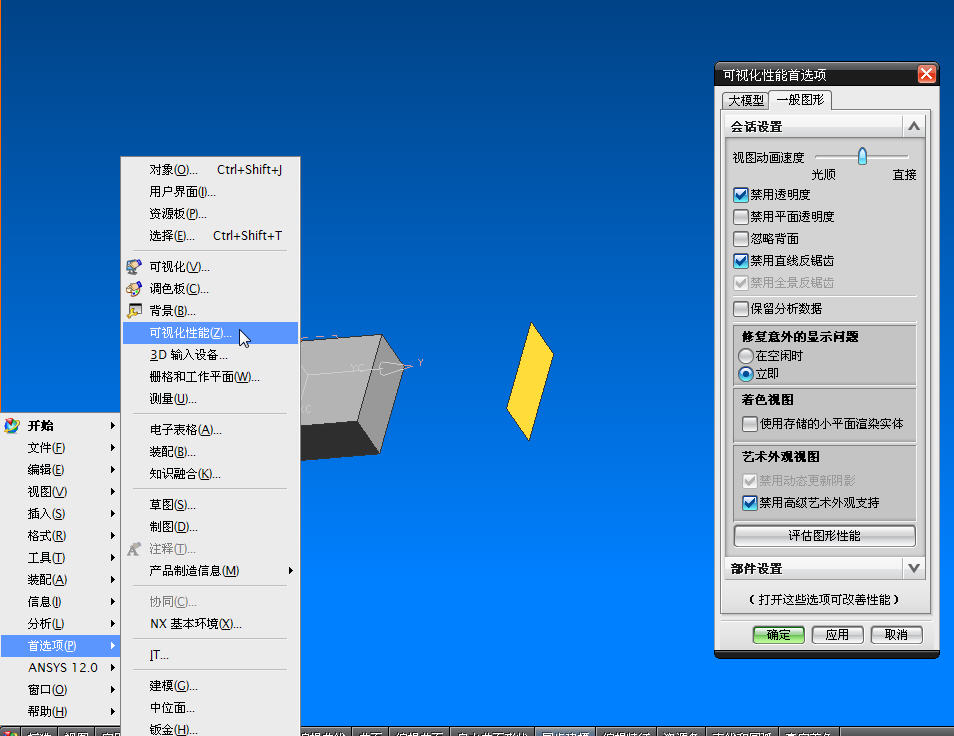Viewport: 954px width, 736px height.
Task: Open 用户界面(I) preferences
Action: [211, 192]
